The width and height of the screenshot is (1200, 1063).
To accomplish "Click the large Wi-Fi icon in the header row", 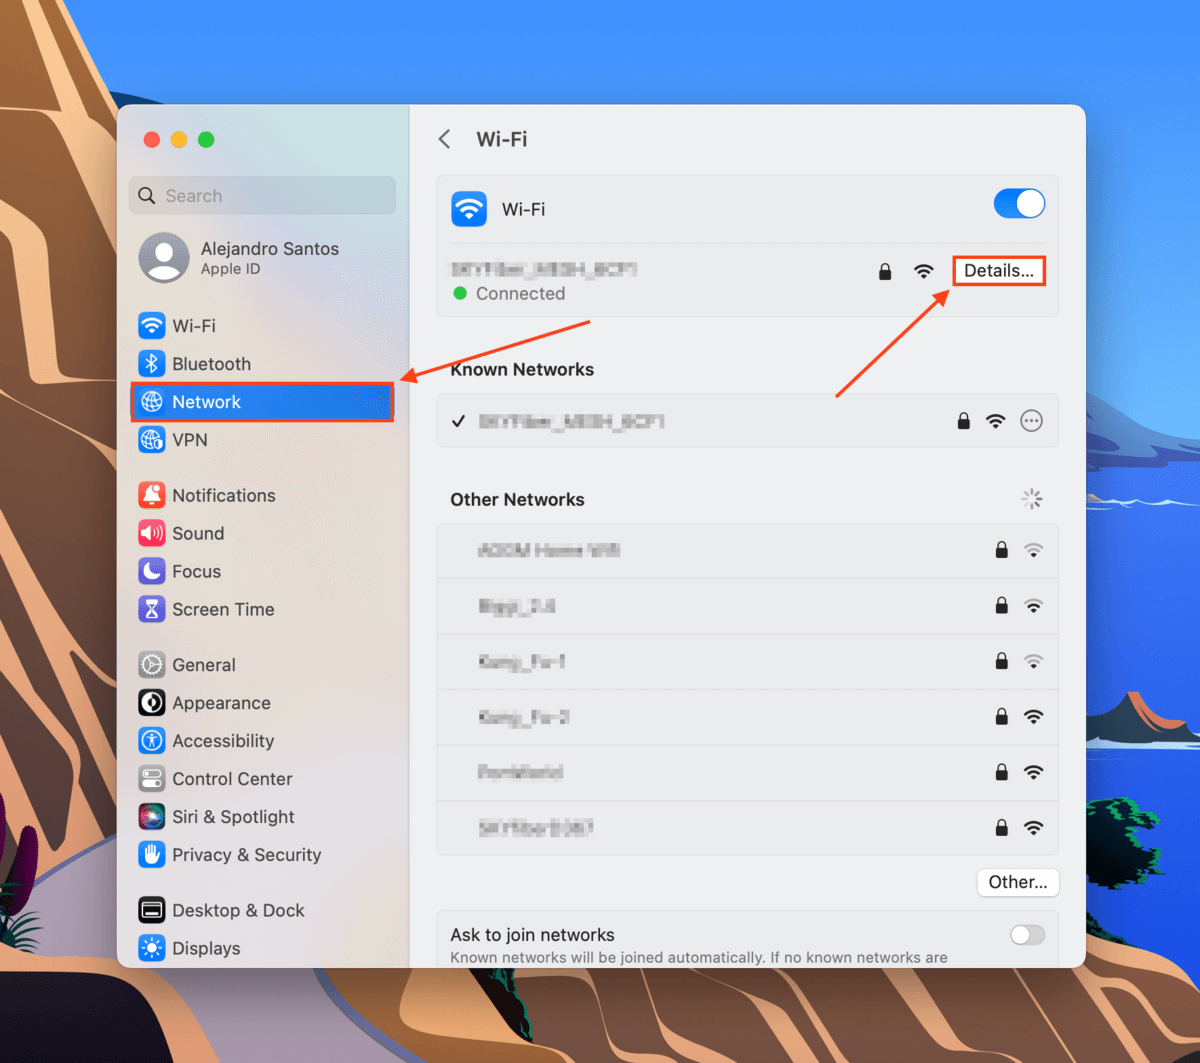I will [469, 209].
